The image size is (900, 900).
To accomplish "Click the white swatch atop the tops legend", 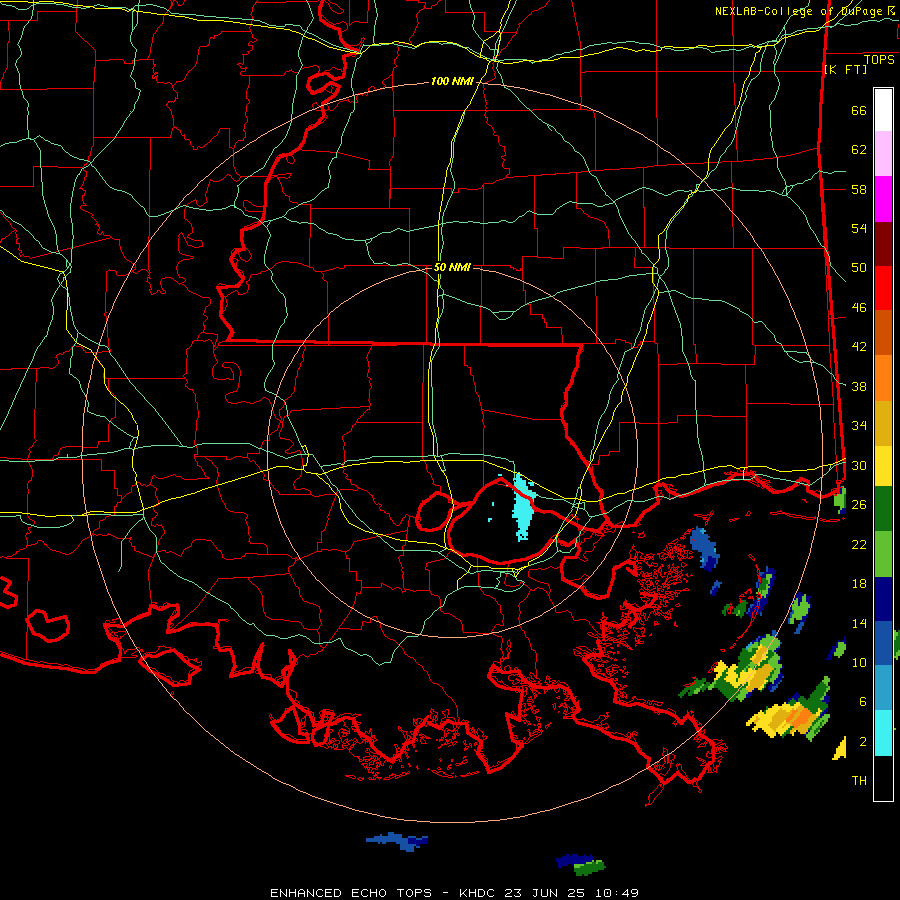I will [x=883, y=110].
